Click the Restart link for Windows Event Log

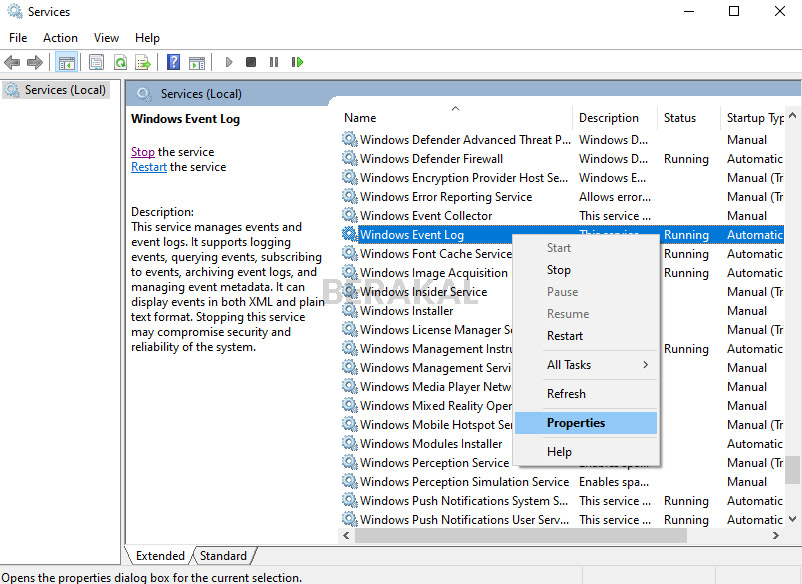pos(148,166)
